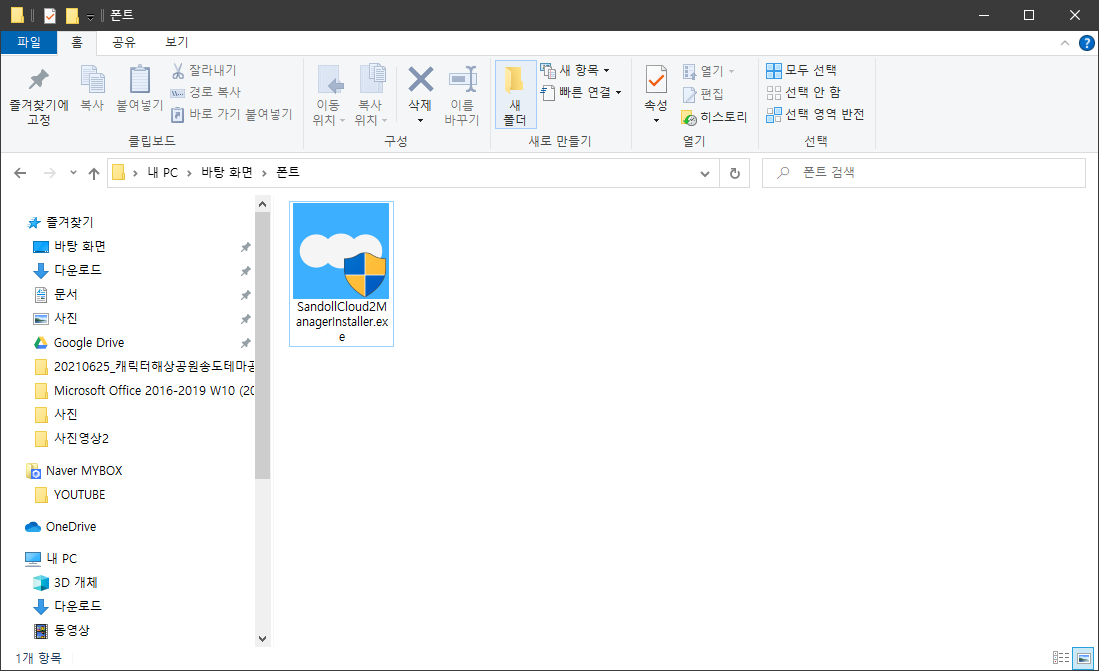
Task: Open the blue help question mark
Action: 1086,43
